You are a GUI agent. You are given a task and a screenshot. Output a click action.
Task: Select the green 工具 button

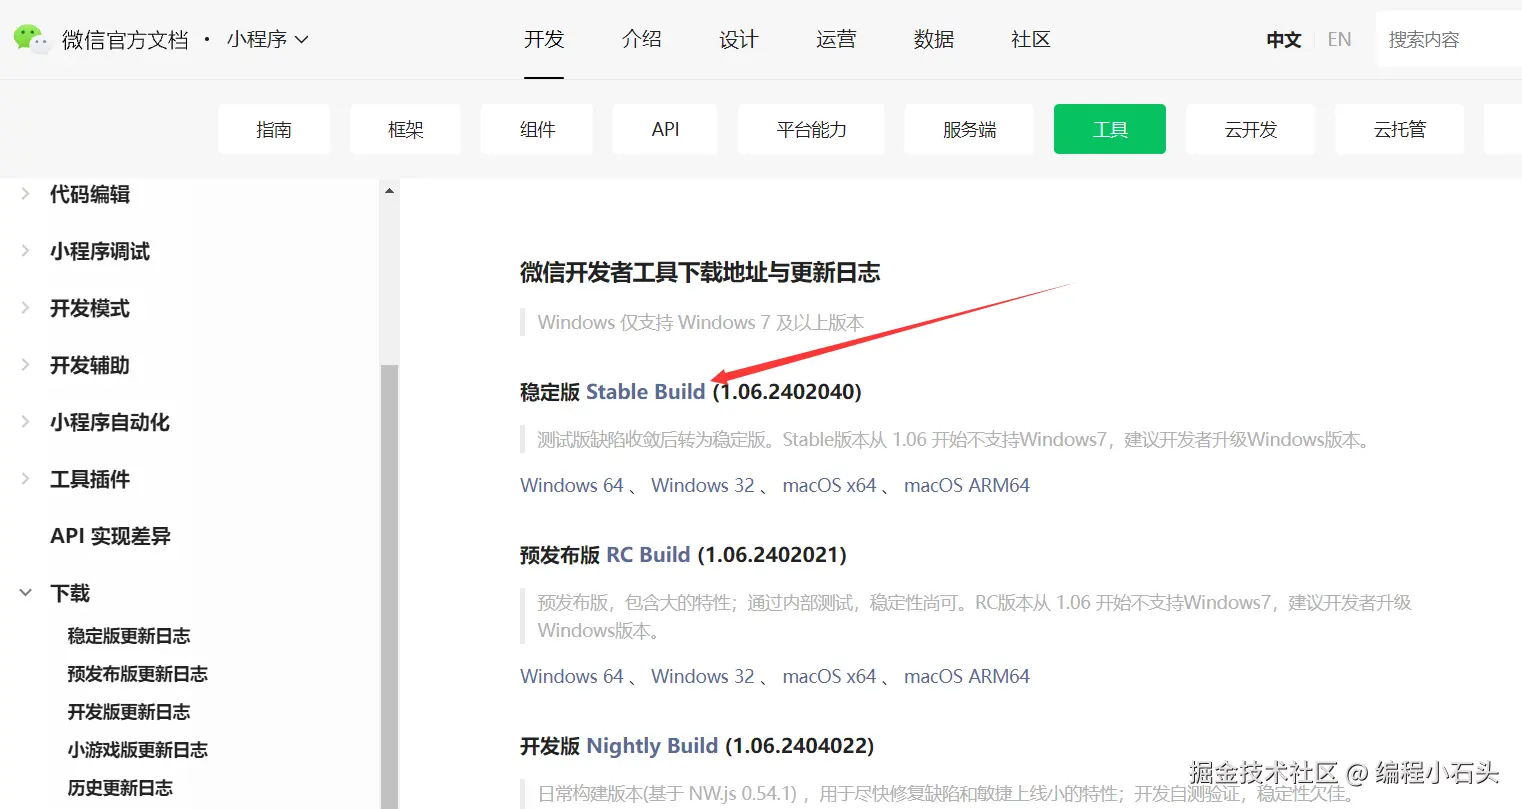[x=1110, y=129]
